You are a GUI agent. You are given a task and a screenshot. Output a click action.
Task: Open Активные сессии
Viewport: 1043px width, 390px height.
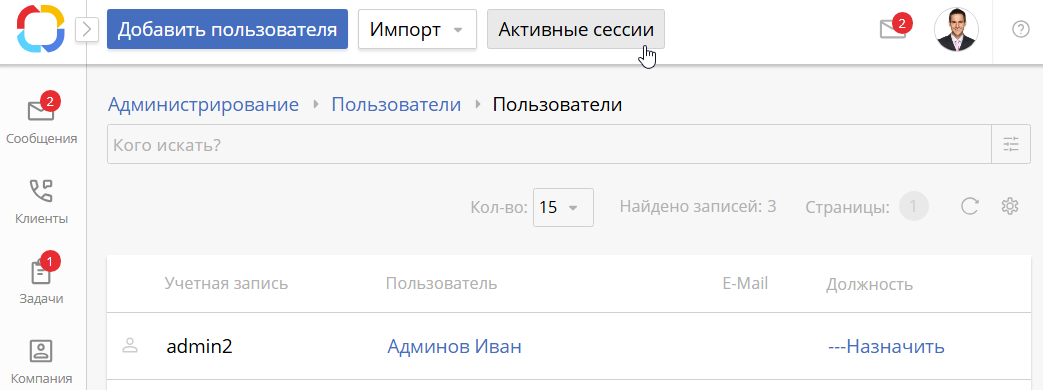(576, 29)
